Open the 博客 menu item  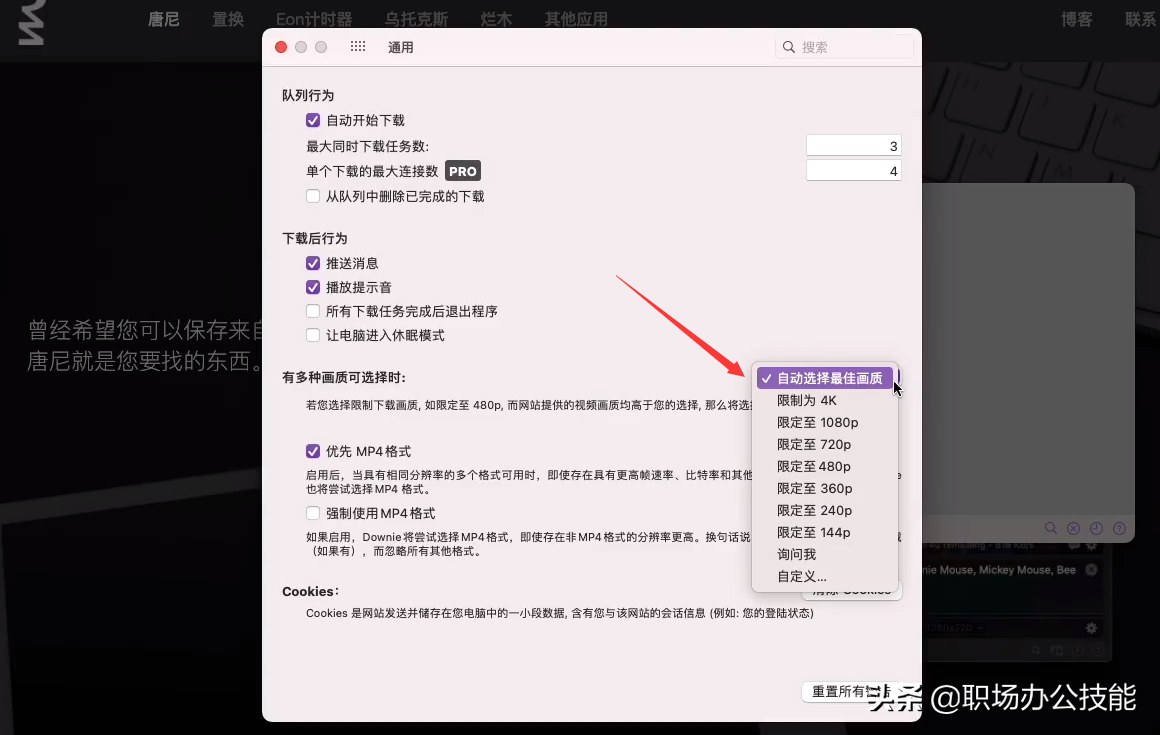[1076, 18]
